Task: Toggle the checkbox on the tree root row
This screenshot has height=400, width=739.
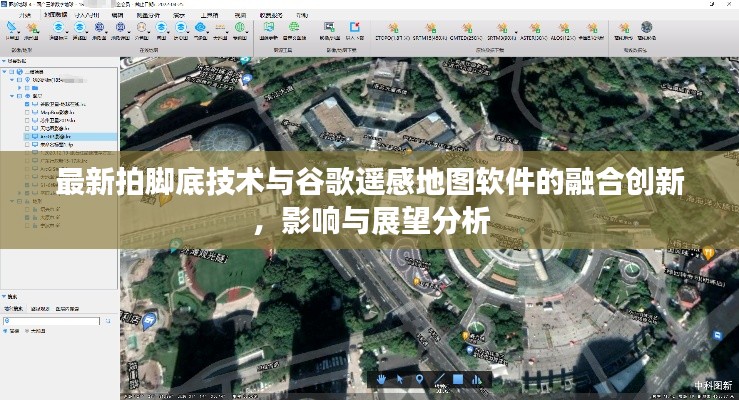Action: click(x=12, y=72)
